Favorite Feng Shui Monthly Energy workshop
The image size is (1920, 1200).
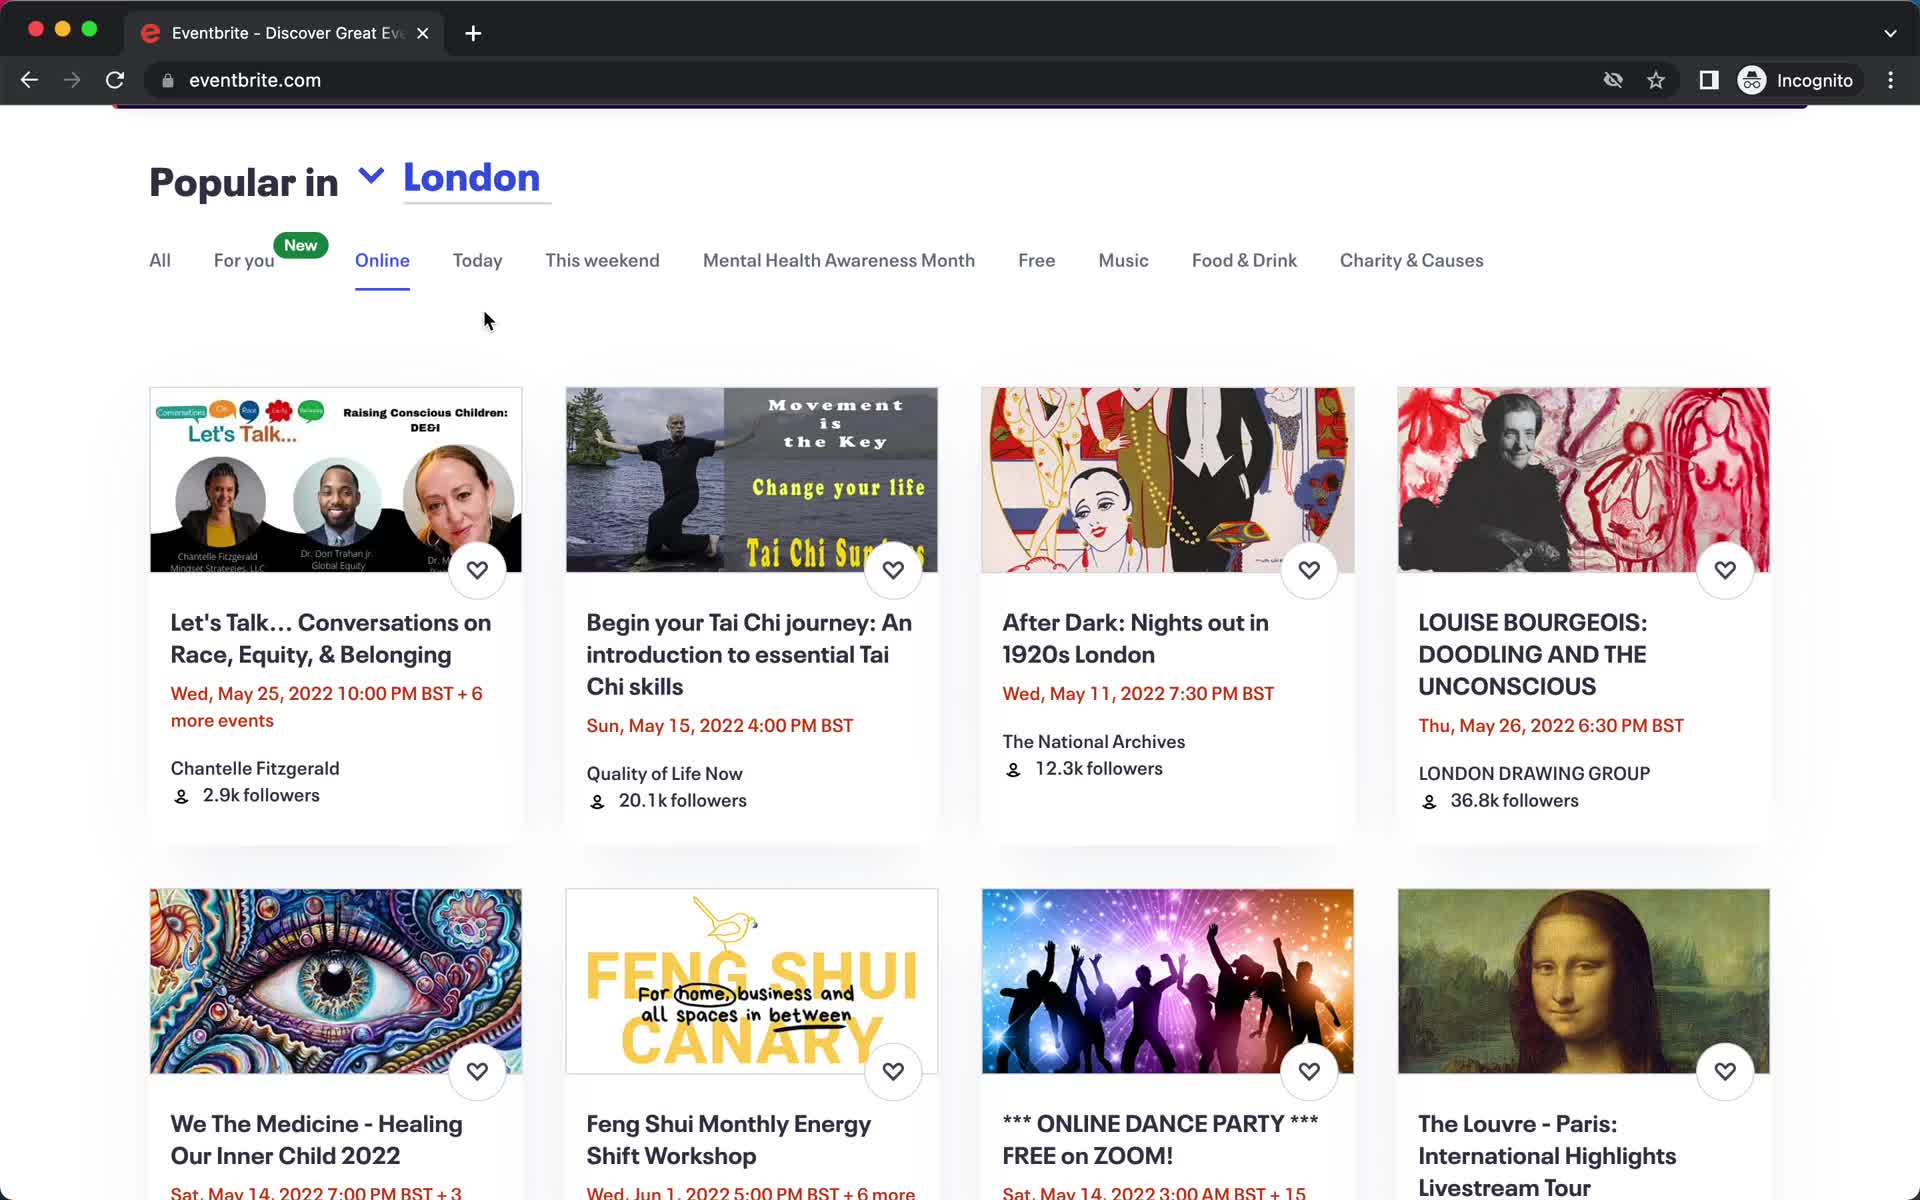point(893,1071)
